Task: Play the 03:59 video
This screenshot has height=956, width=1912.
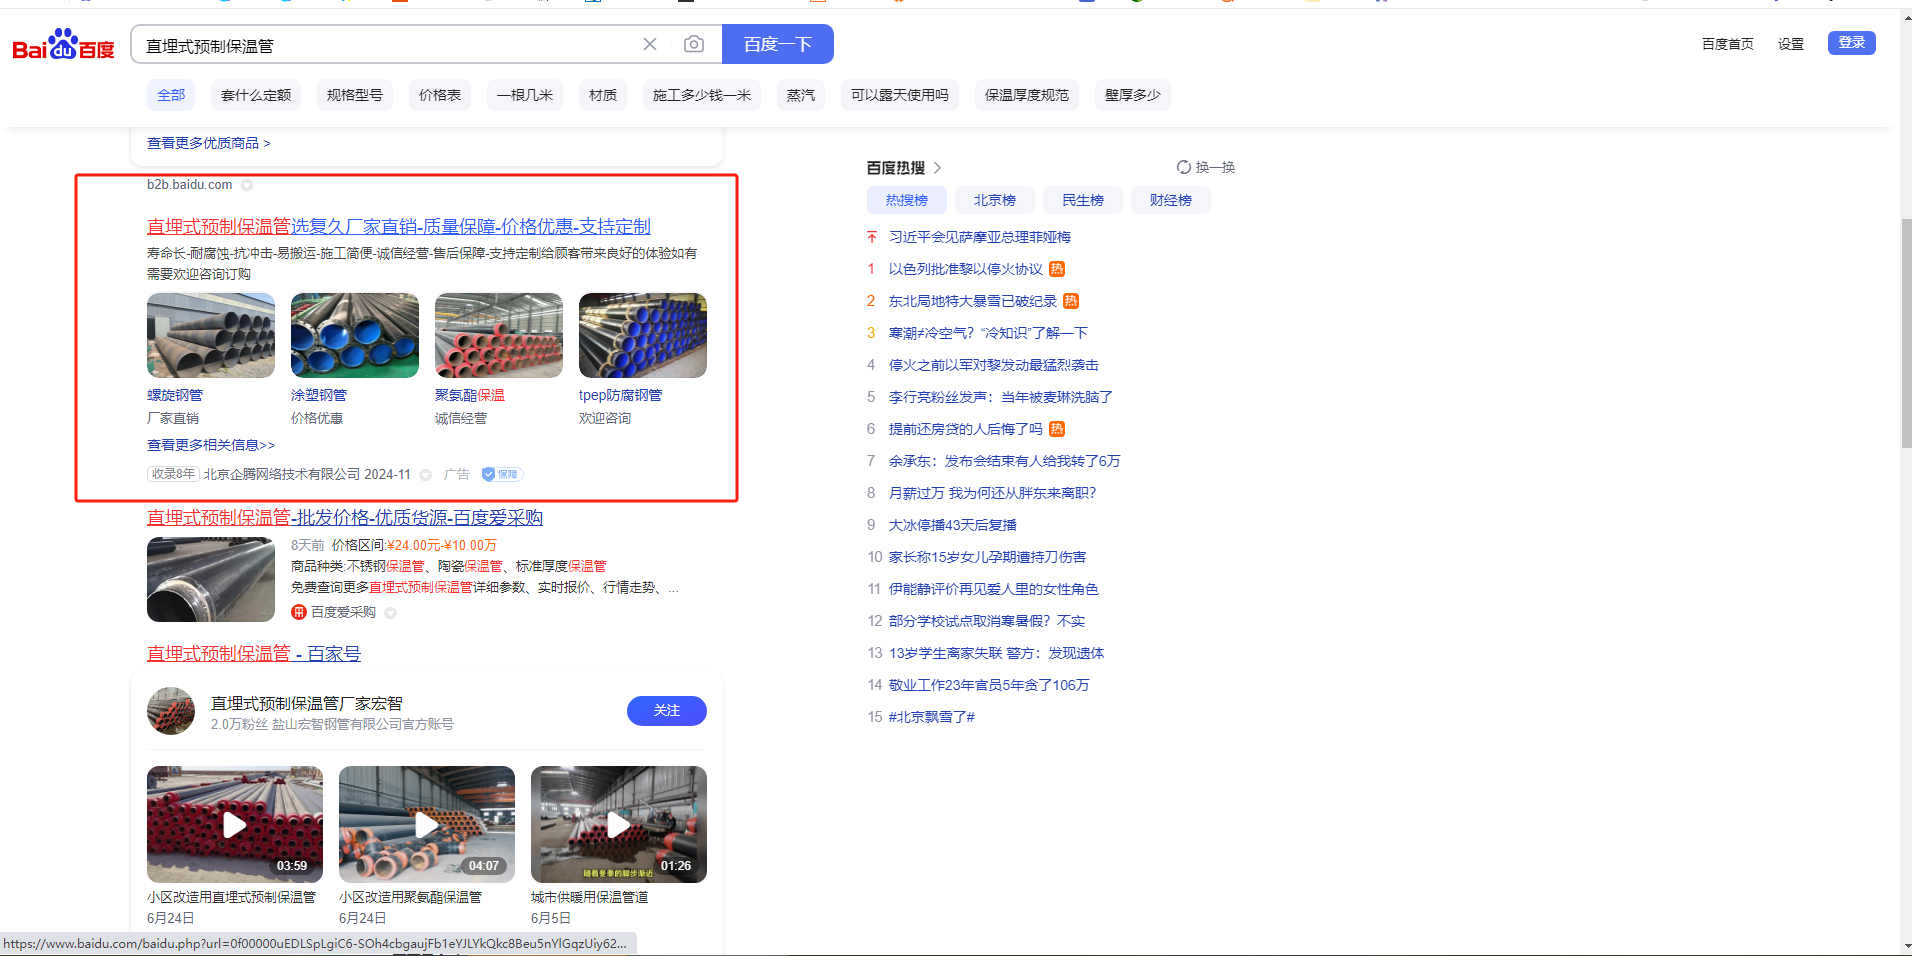Action: tap(235, 824)
